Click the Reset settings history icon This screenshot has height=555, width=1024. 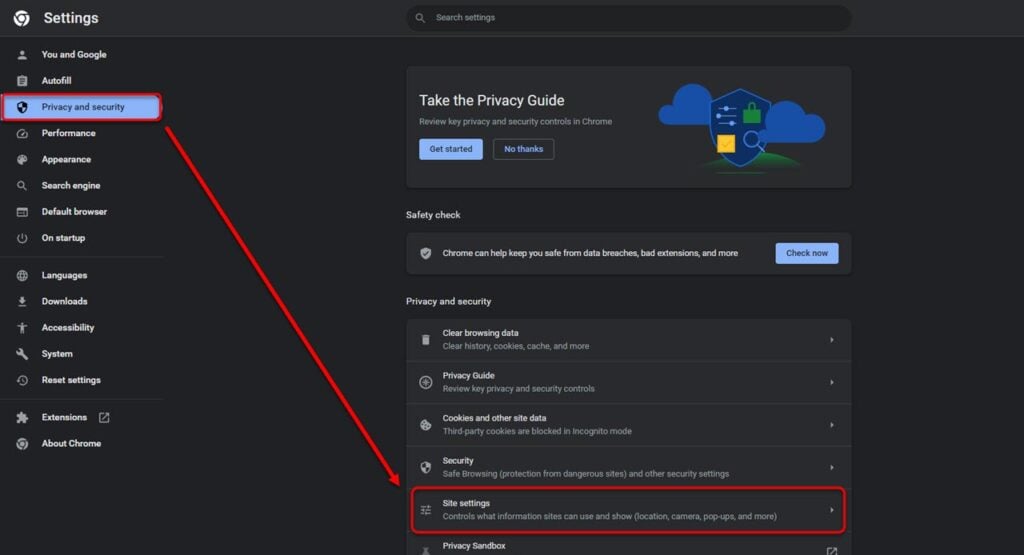tap(22, 380)
